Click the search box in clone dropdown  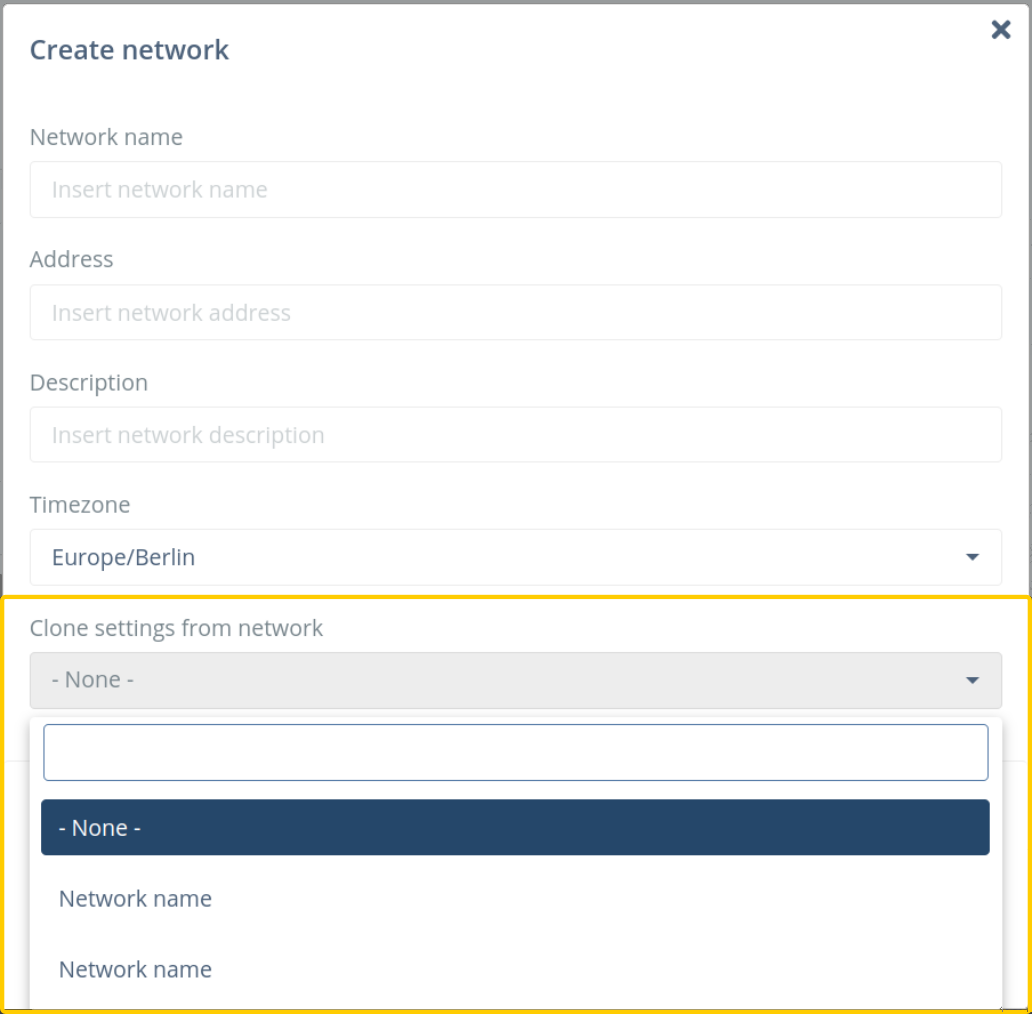[515, 753]
